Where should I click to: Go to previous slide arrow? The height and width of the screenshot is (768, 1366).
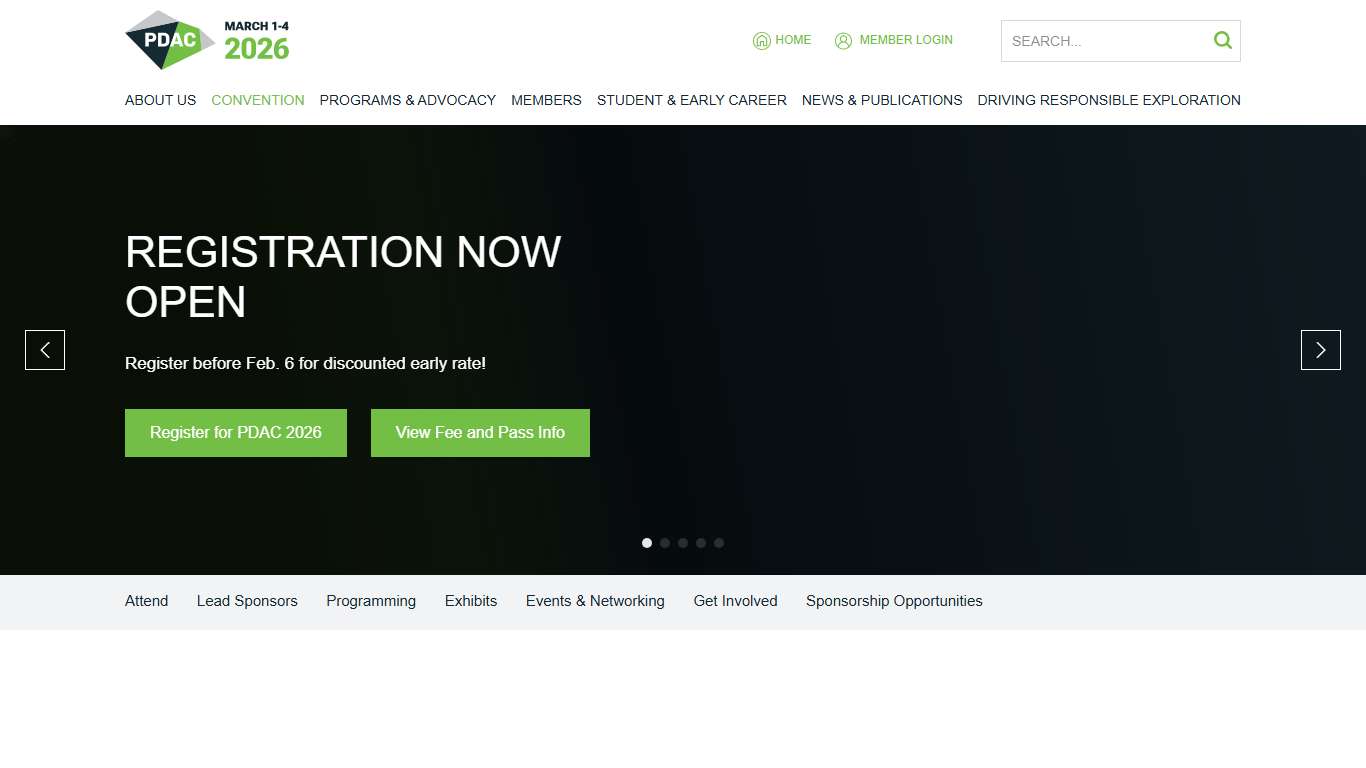point(45,350)
